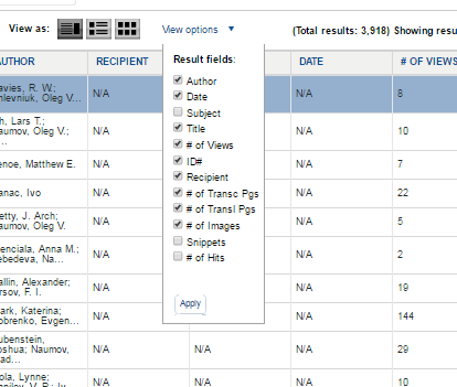The height and width of the screenshot is (387, 457).
Task: Click the Total results: 3,918 text
Action: 341,31
